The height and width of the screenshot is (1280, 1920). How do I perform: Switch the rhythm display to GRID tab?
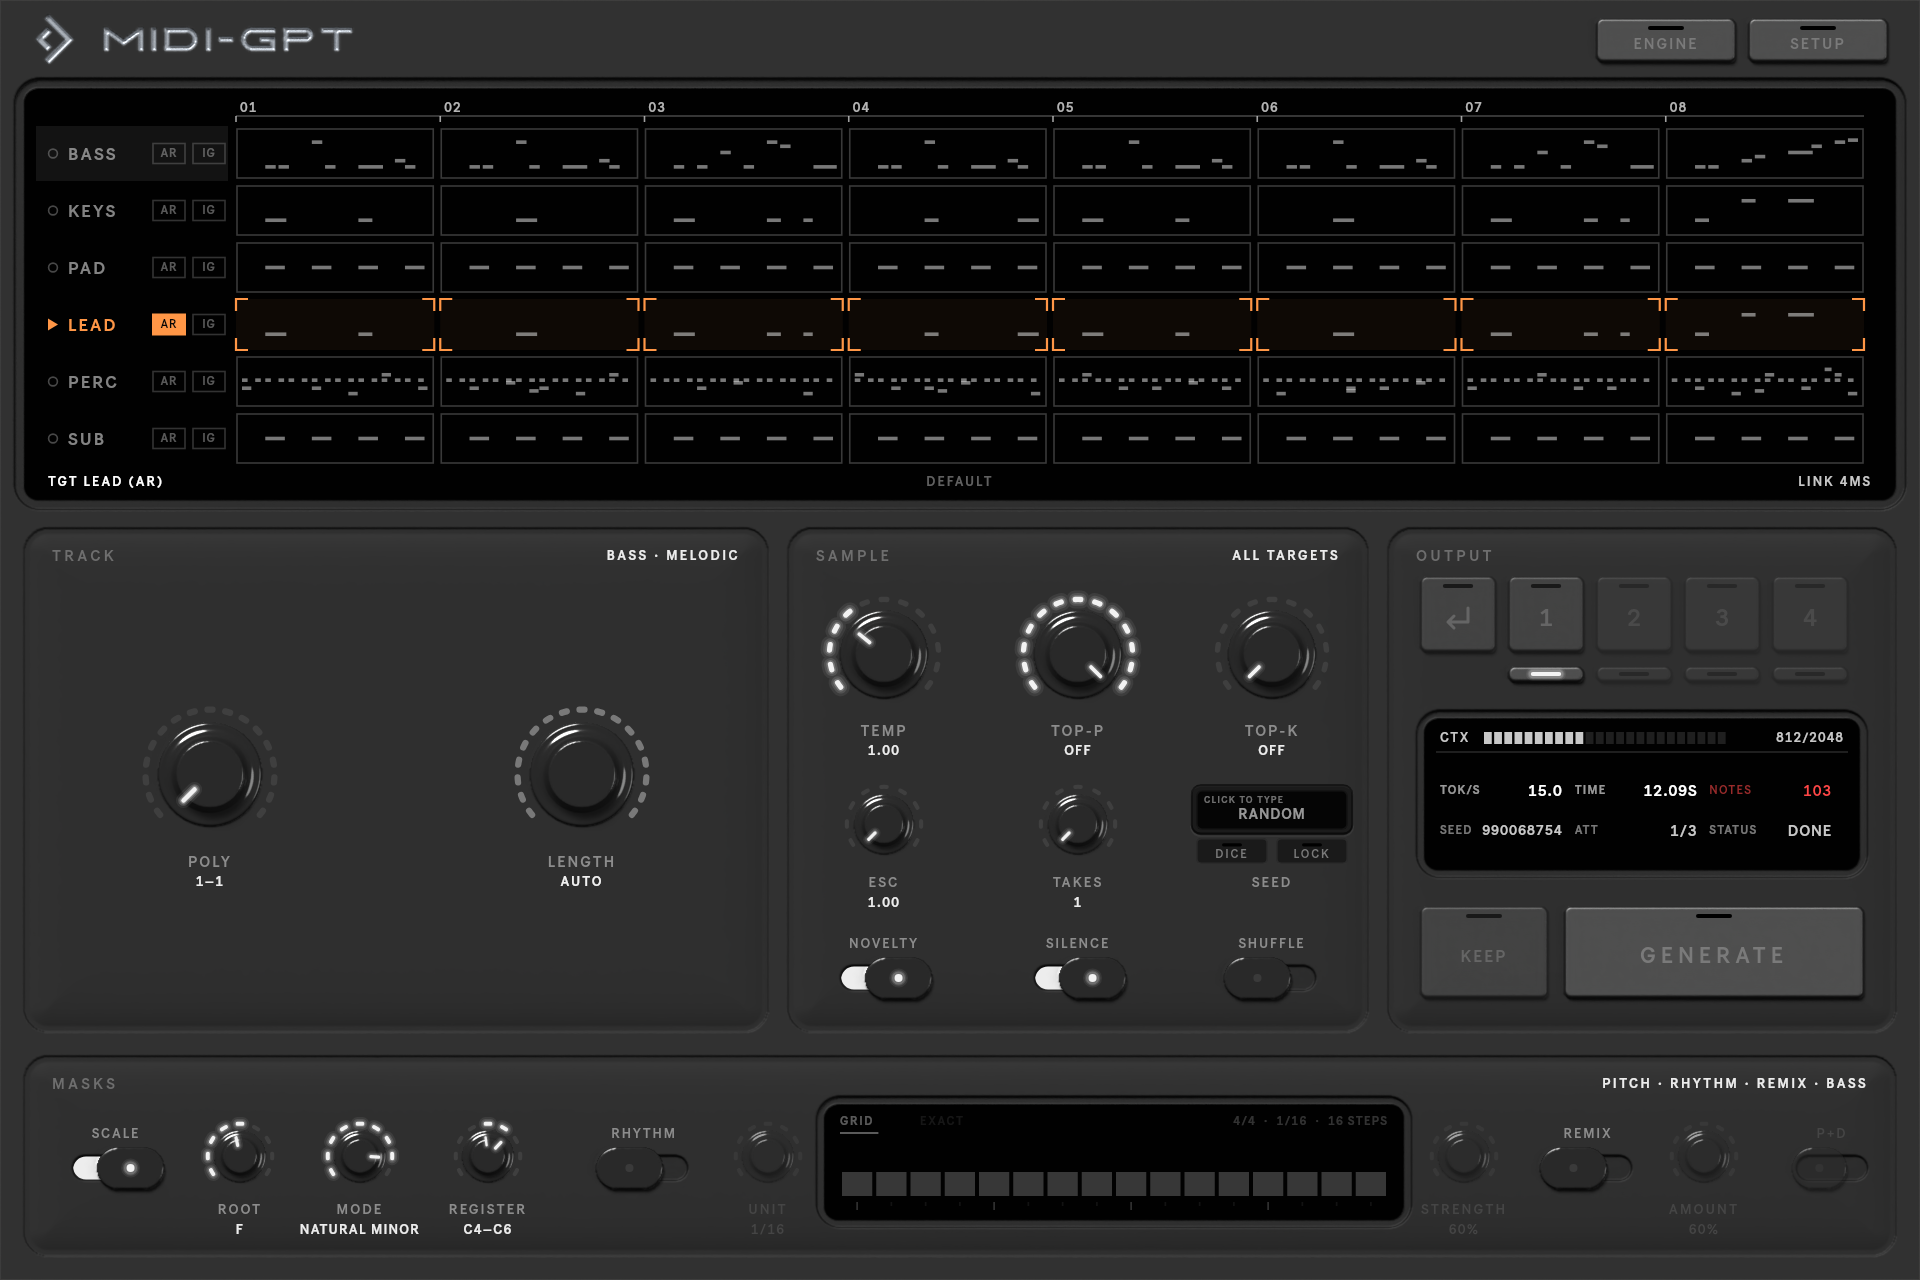point(856,1121)
